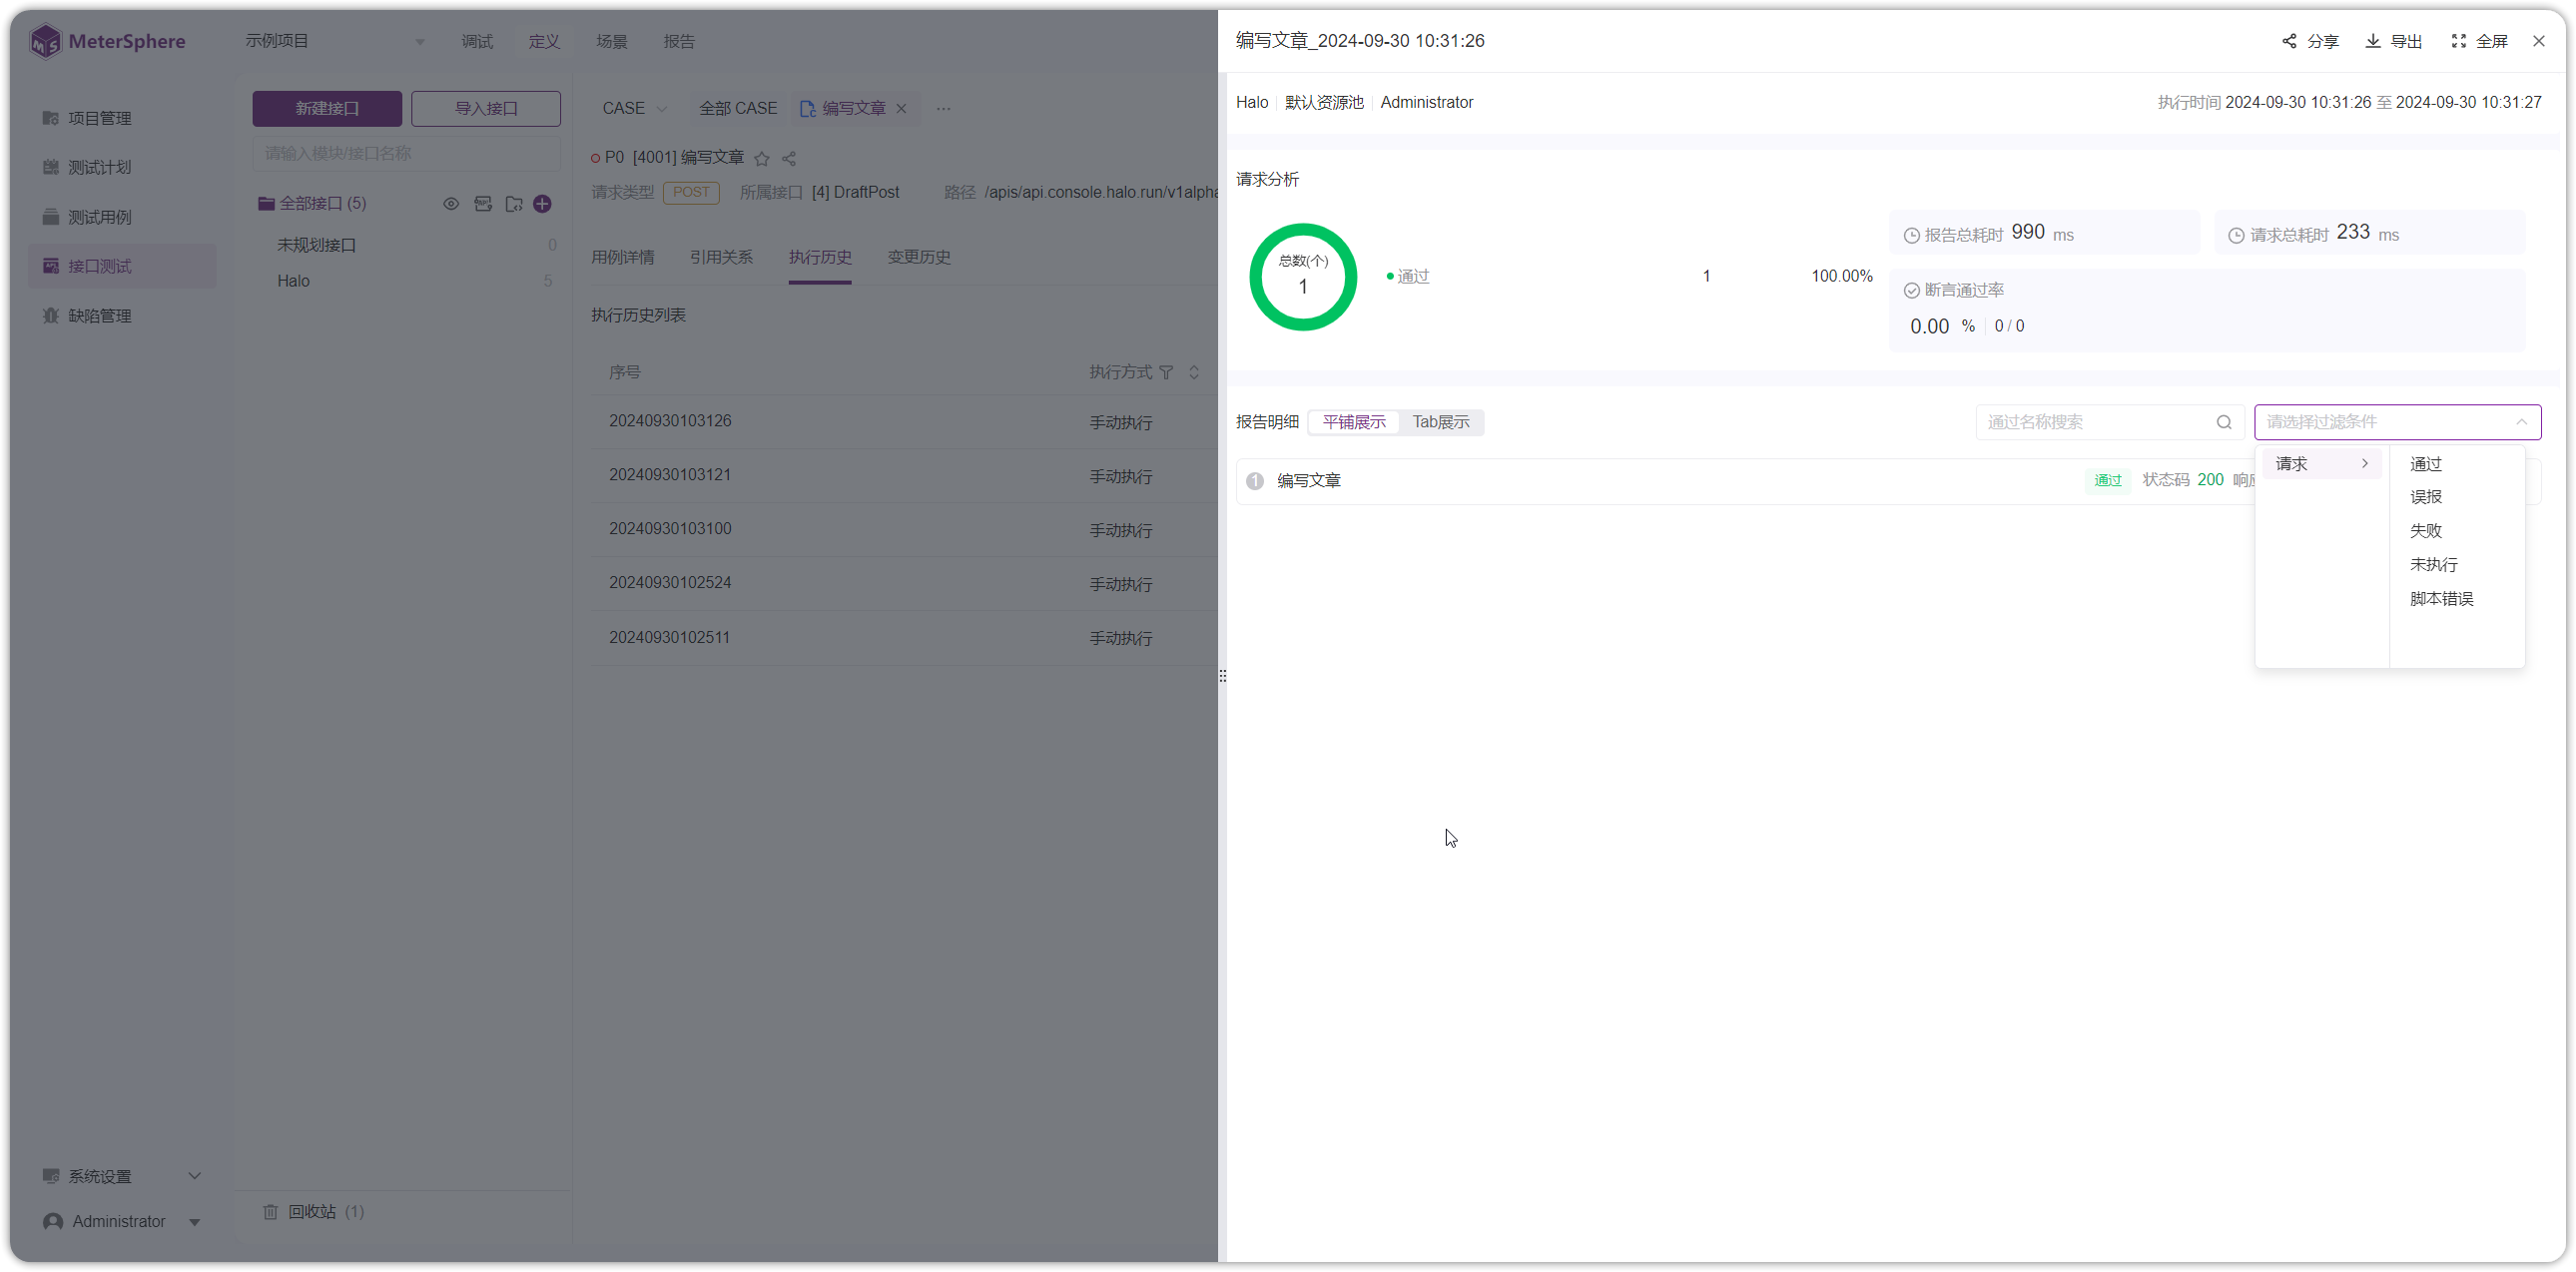
Task: Click share icon next to 编写文章 case
Action: (x=788, y=158)
